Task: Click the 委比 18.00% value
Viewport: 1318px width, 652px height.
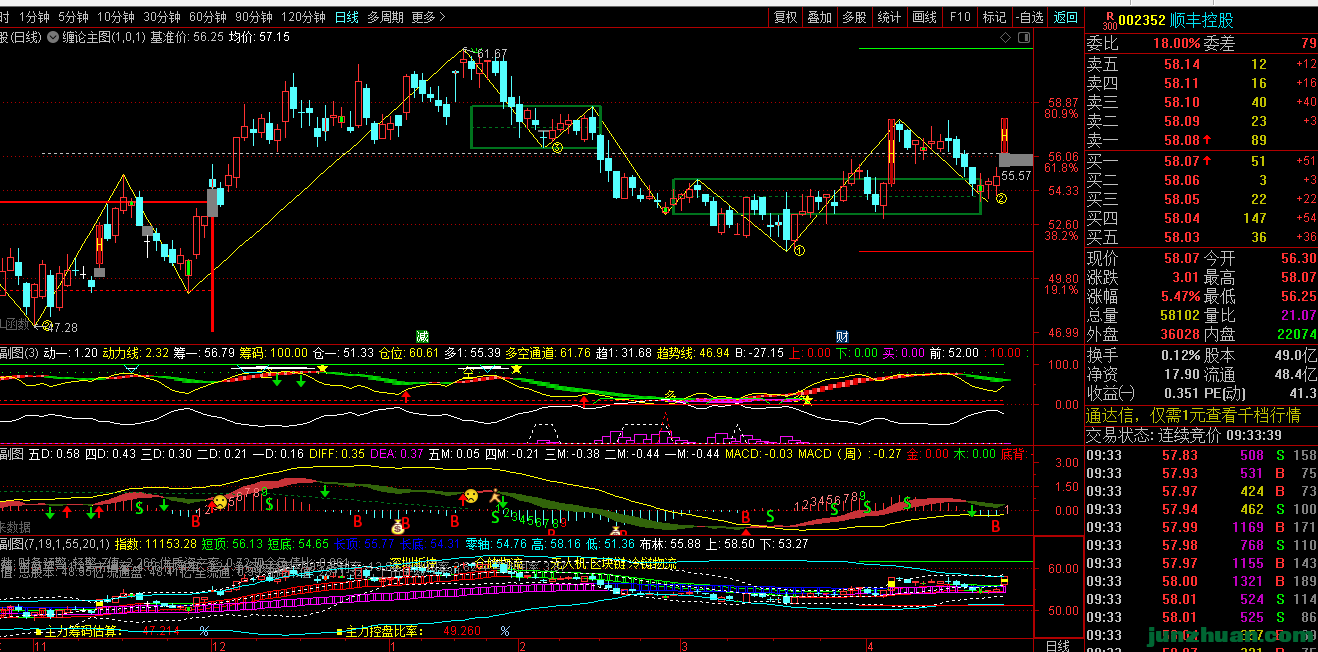Action: click(x=1176, y=43)
